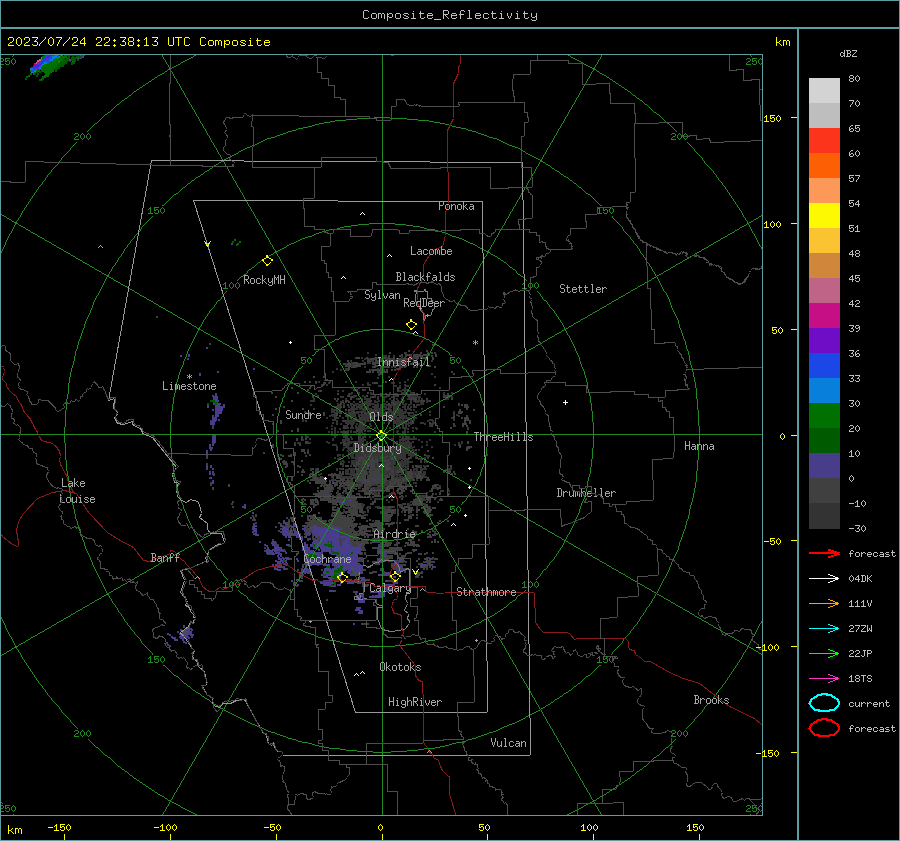Click the Brooks town label

pos(711,700)
